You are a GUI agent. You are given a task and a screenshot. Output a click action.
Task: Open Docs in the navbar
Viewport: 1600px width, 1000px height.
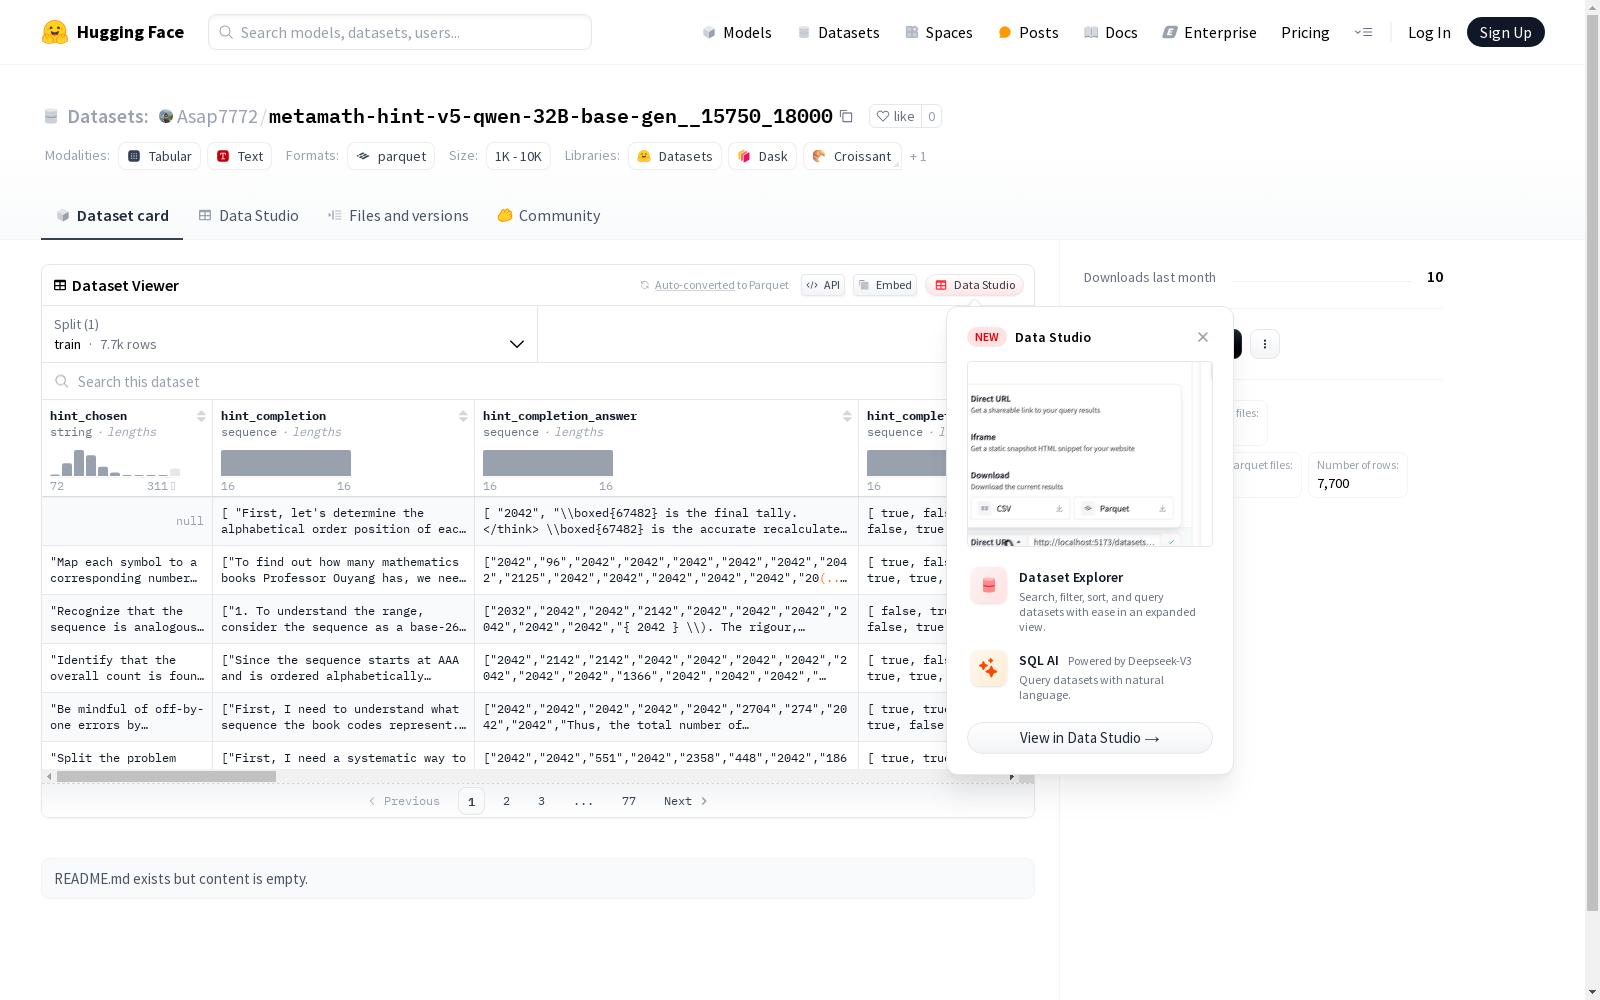tap(1110, 32)
